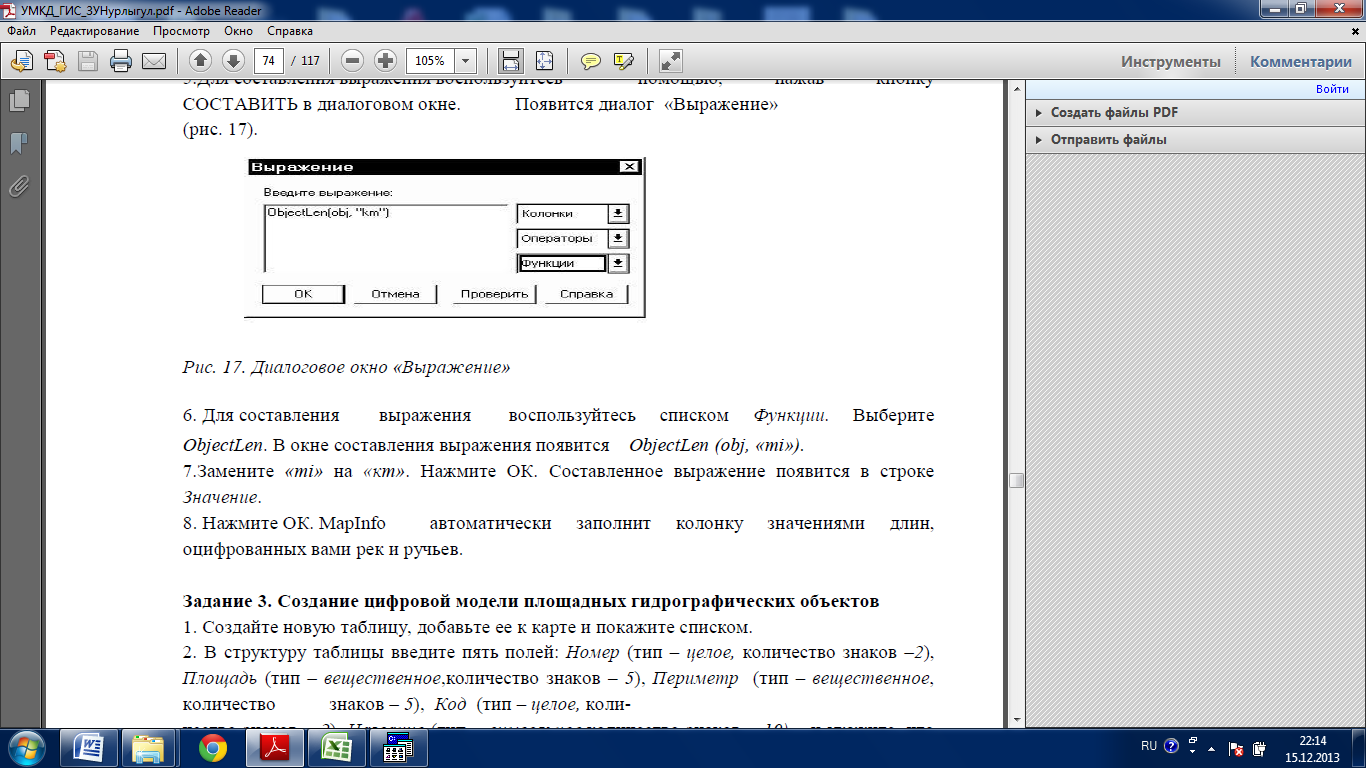Select the fit-to-width scrolling icon

click(x=511, y=60)
